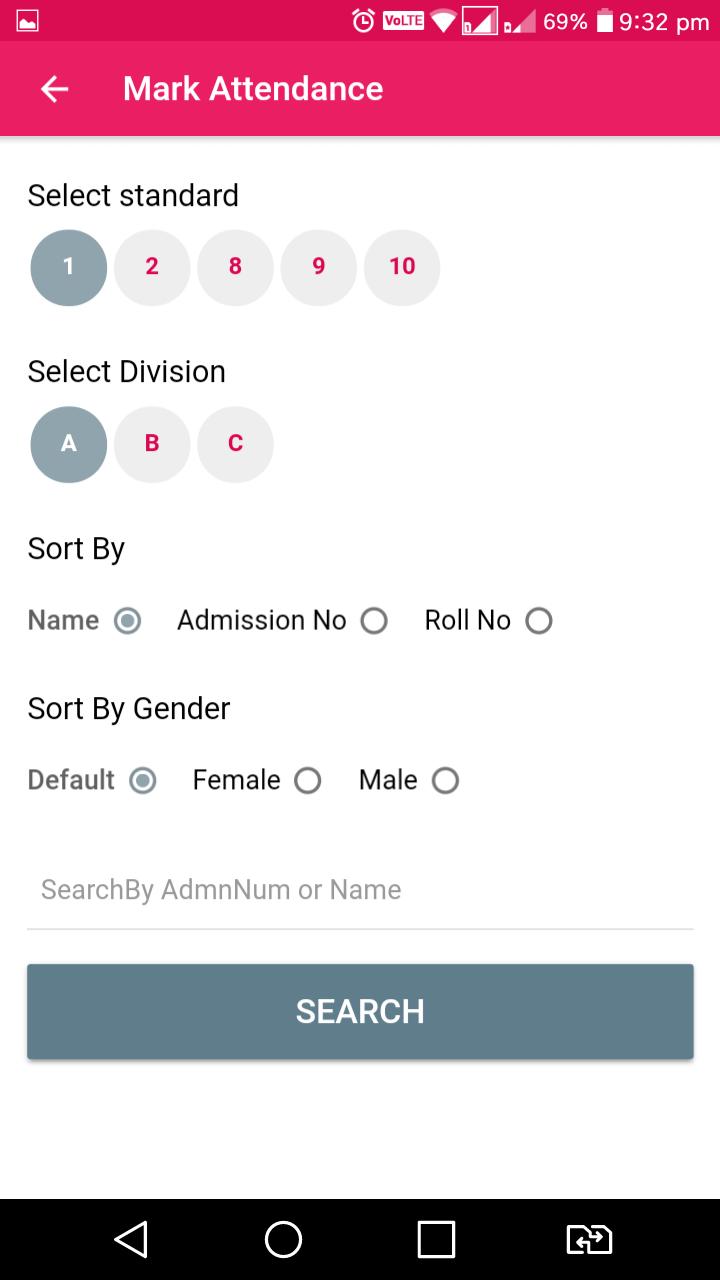Click the SEARCH button

click(x=360, y=1011)
